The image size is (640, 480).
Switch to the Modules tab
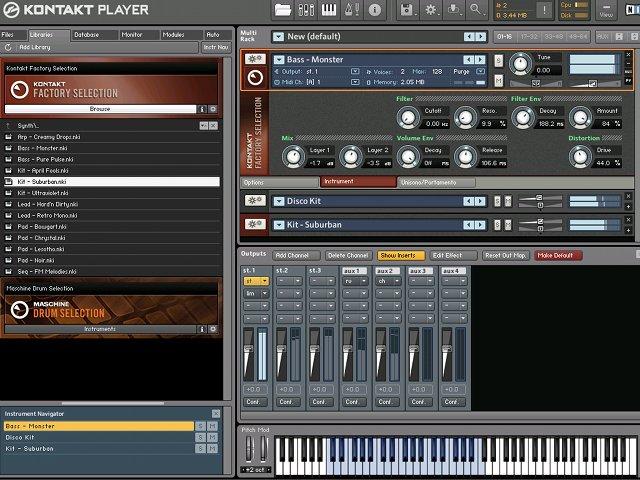181,35
